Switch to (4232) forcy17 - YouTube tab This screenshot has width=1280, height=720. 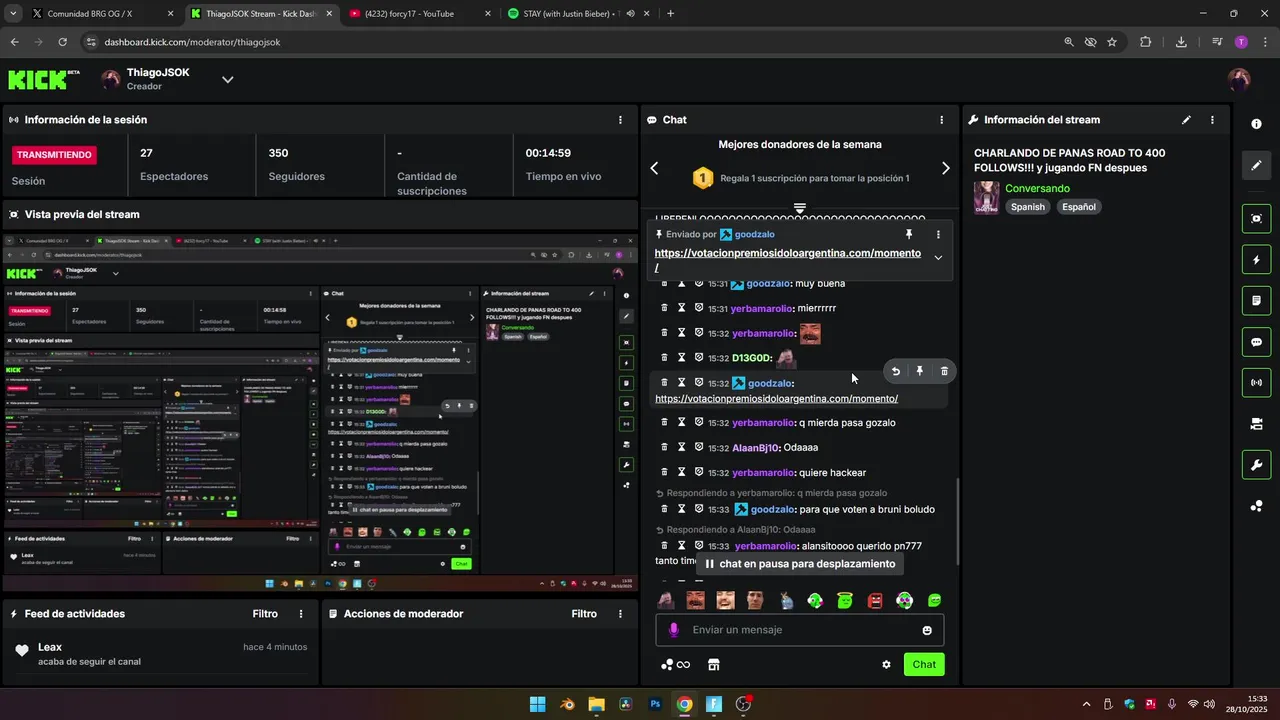click(418, 14)
